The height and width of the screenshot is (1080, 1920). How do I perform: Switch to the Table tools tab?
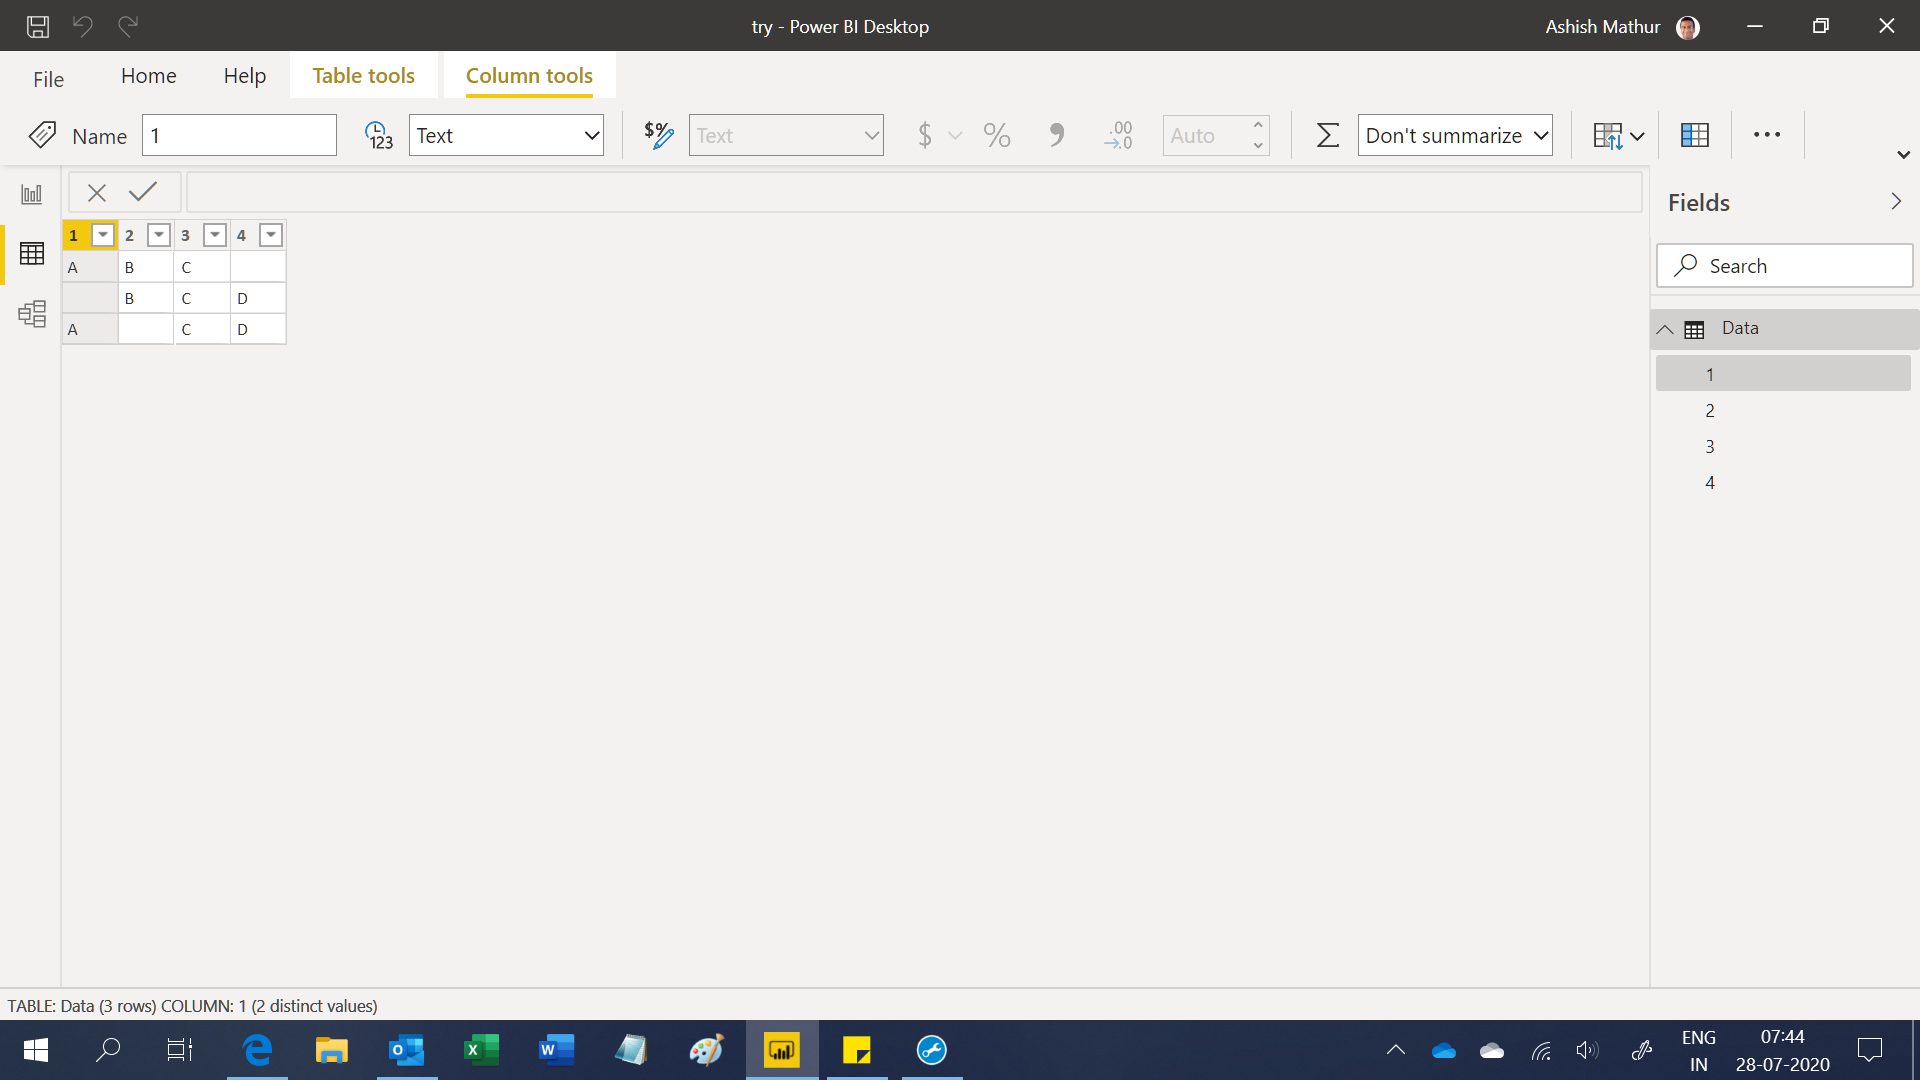(x=364, y=76)
